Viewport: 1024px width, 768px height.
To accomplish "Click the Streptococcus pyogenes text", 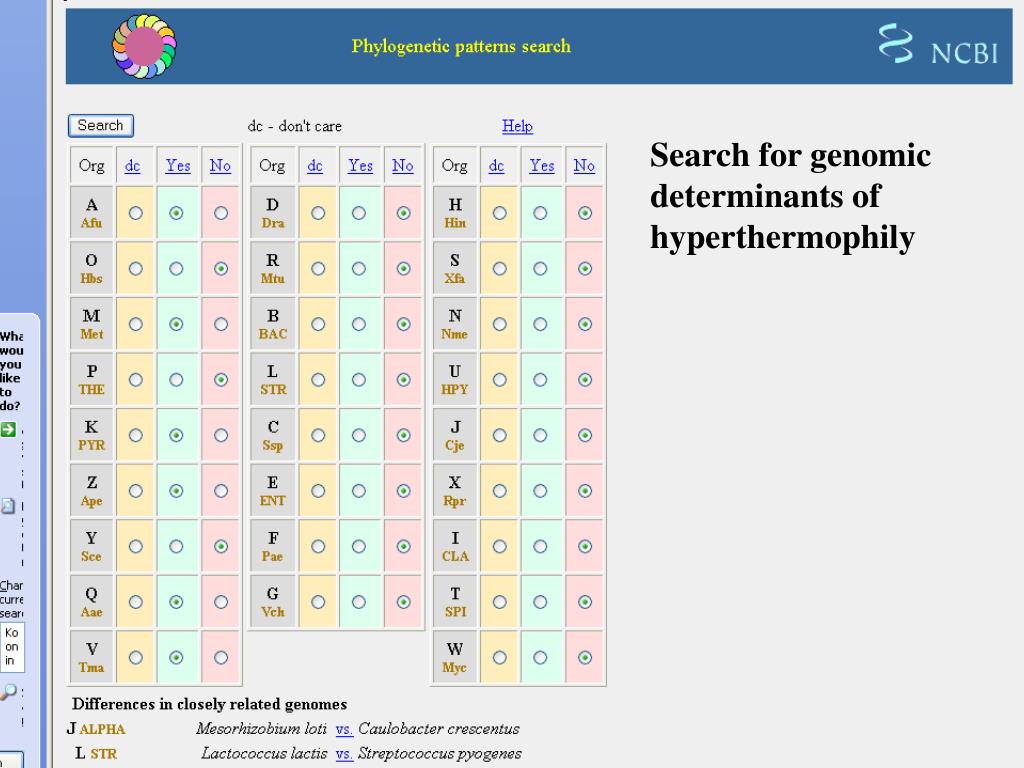I will (440, 754).
